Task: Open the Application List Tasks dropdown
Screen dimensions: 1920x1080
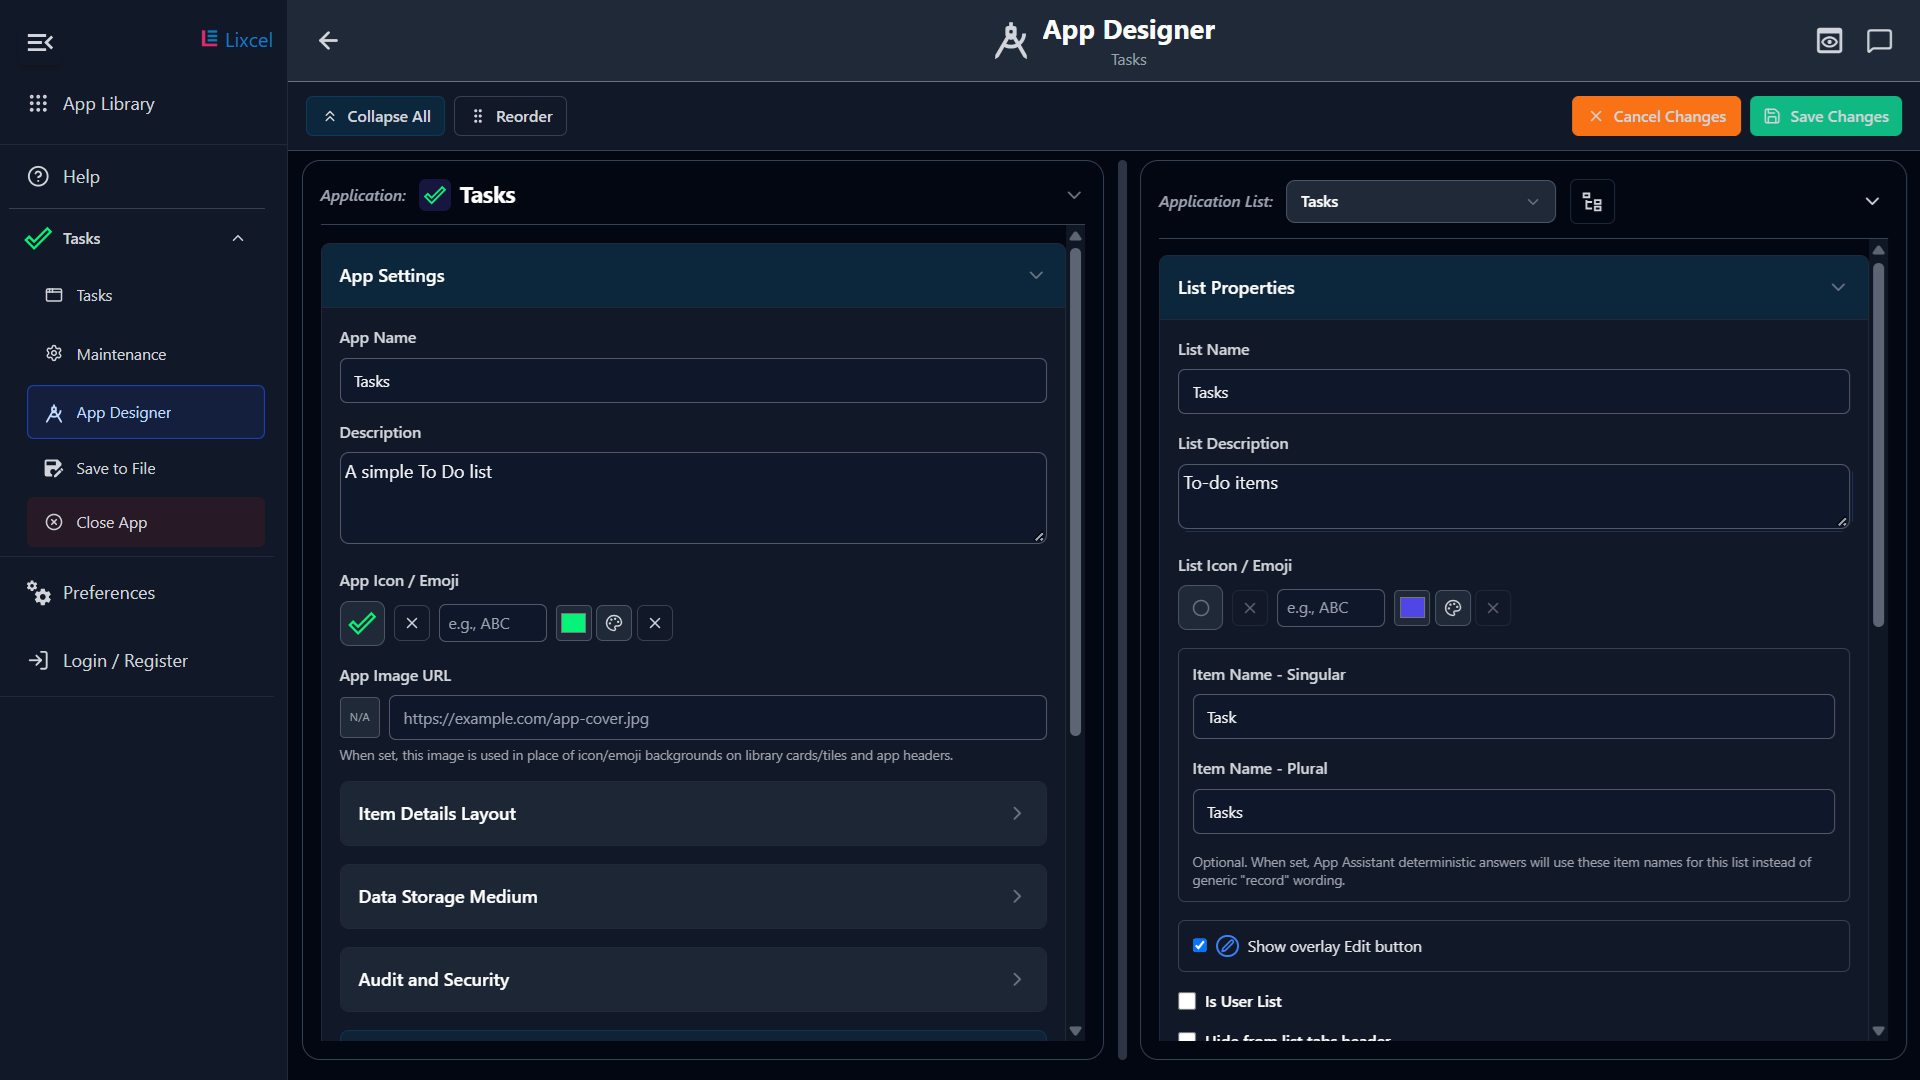Action: pos(1420,202)
